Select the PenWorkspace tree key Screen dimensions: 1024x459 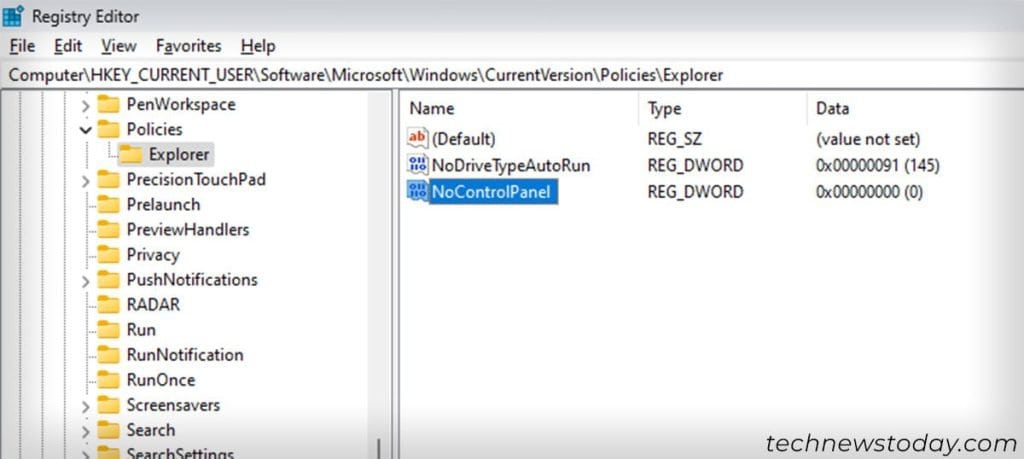pyautogui.click(x=181, y=104)
